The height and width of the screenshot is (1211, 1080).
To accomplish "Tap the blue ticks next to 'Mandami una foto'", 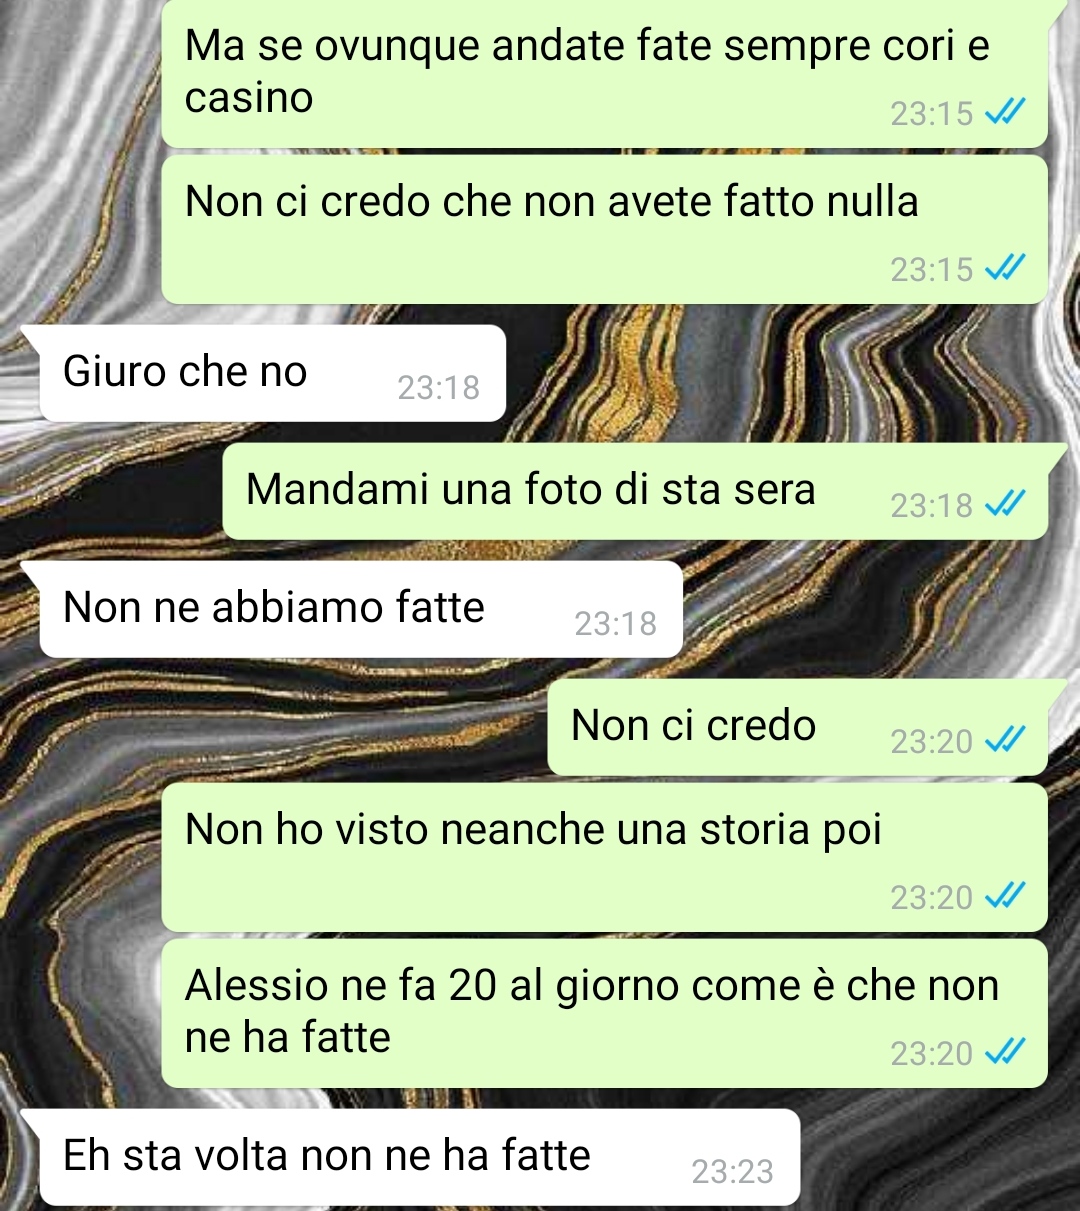I will 1005,505.
